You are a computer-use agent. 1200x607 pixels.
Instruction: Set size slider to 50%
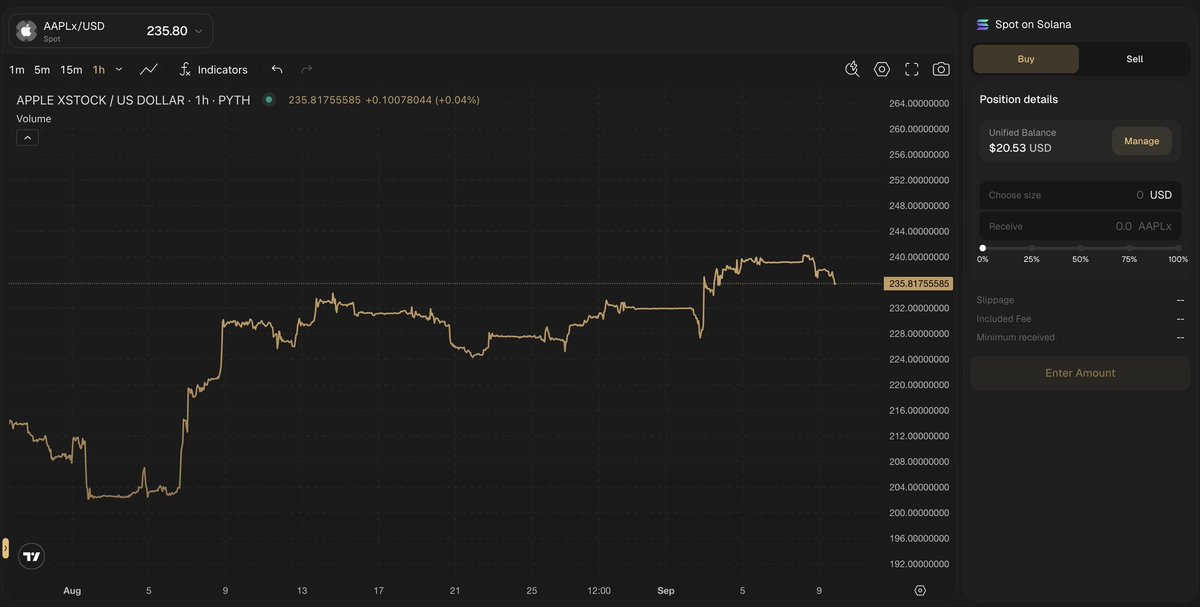pyautogui.click(x=1080, y=248)
